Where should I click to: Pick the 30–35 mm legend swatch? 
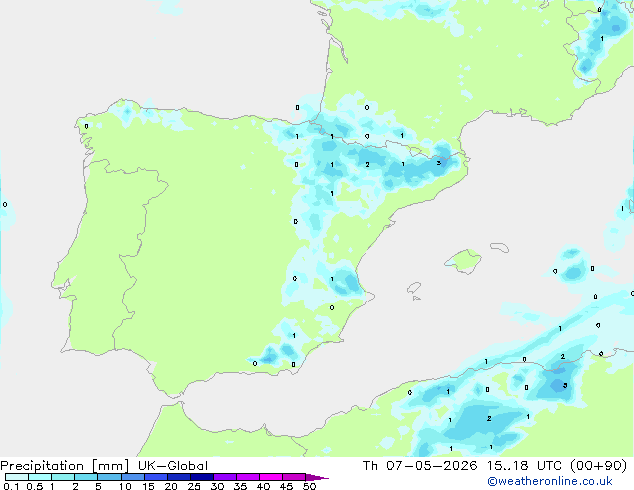click(x=224, y=477)
